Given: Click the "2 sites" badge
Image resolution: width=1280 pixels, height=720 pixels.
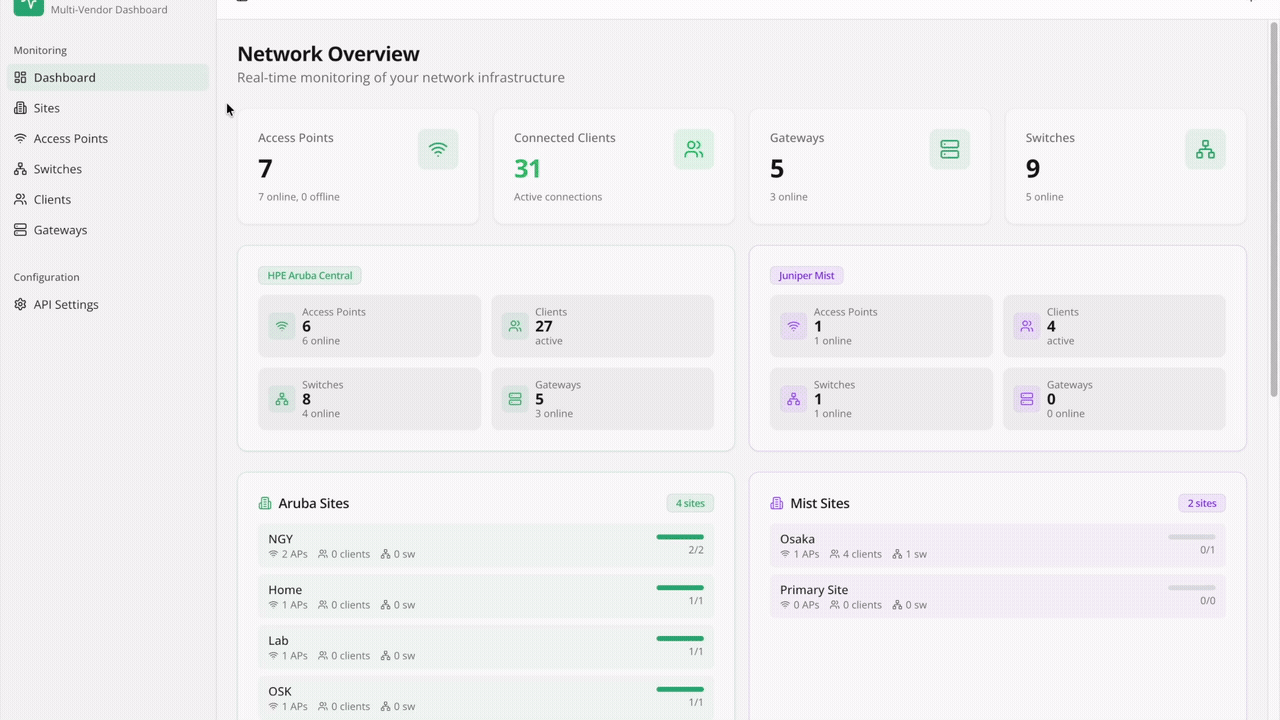Looking at the screenshot, I should (1202, 503).
